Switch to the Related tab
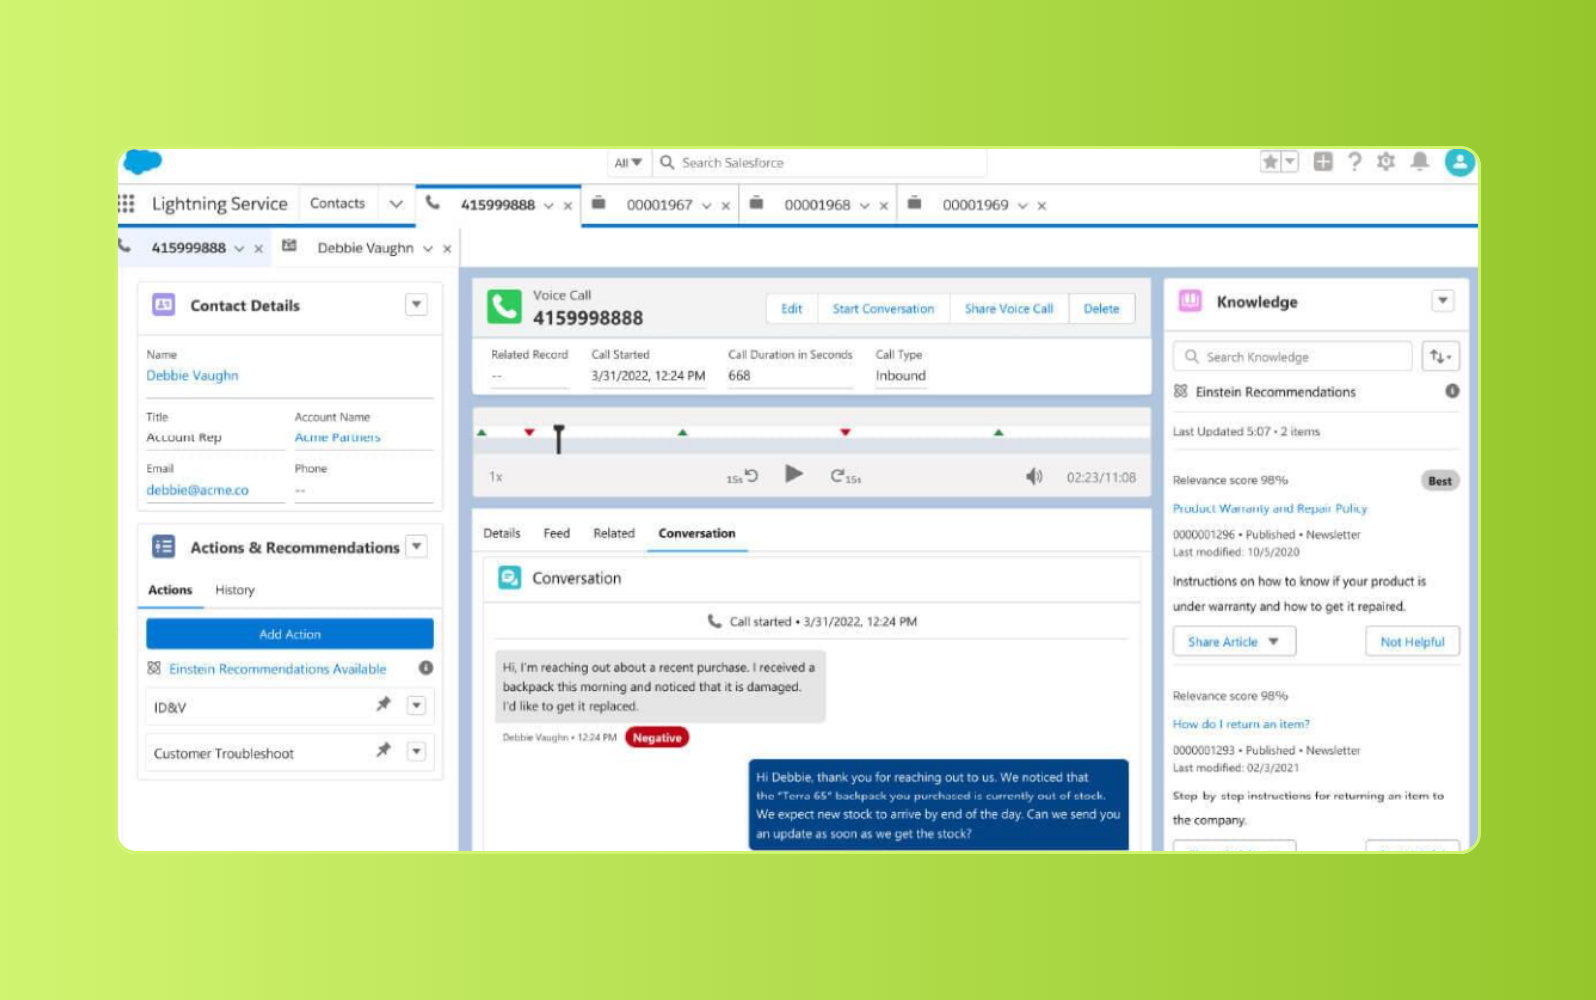The width and height of the screenshot is (1596, 1000). pos(614,533)
